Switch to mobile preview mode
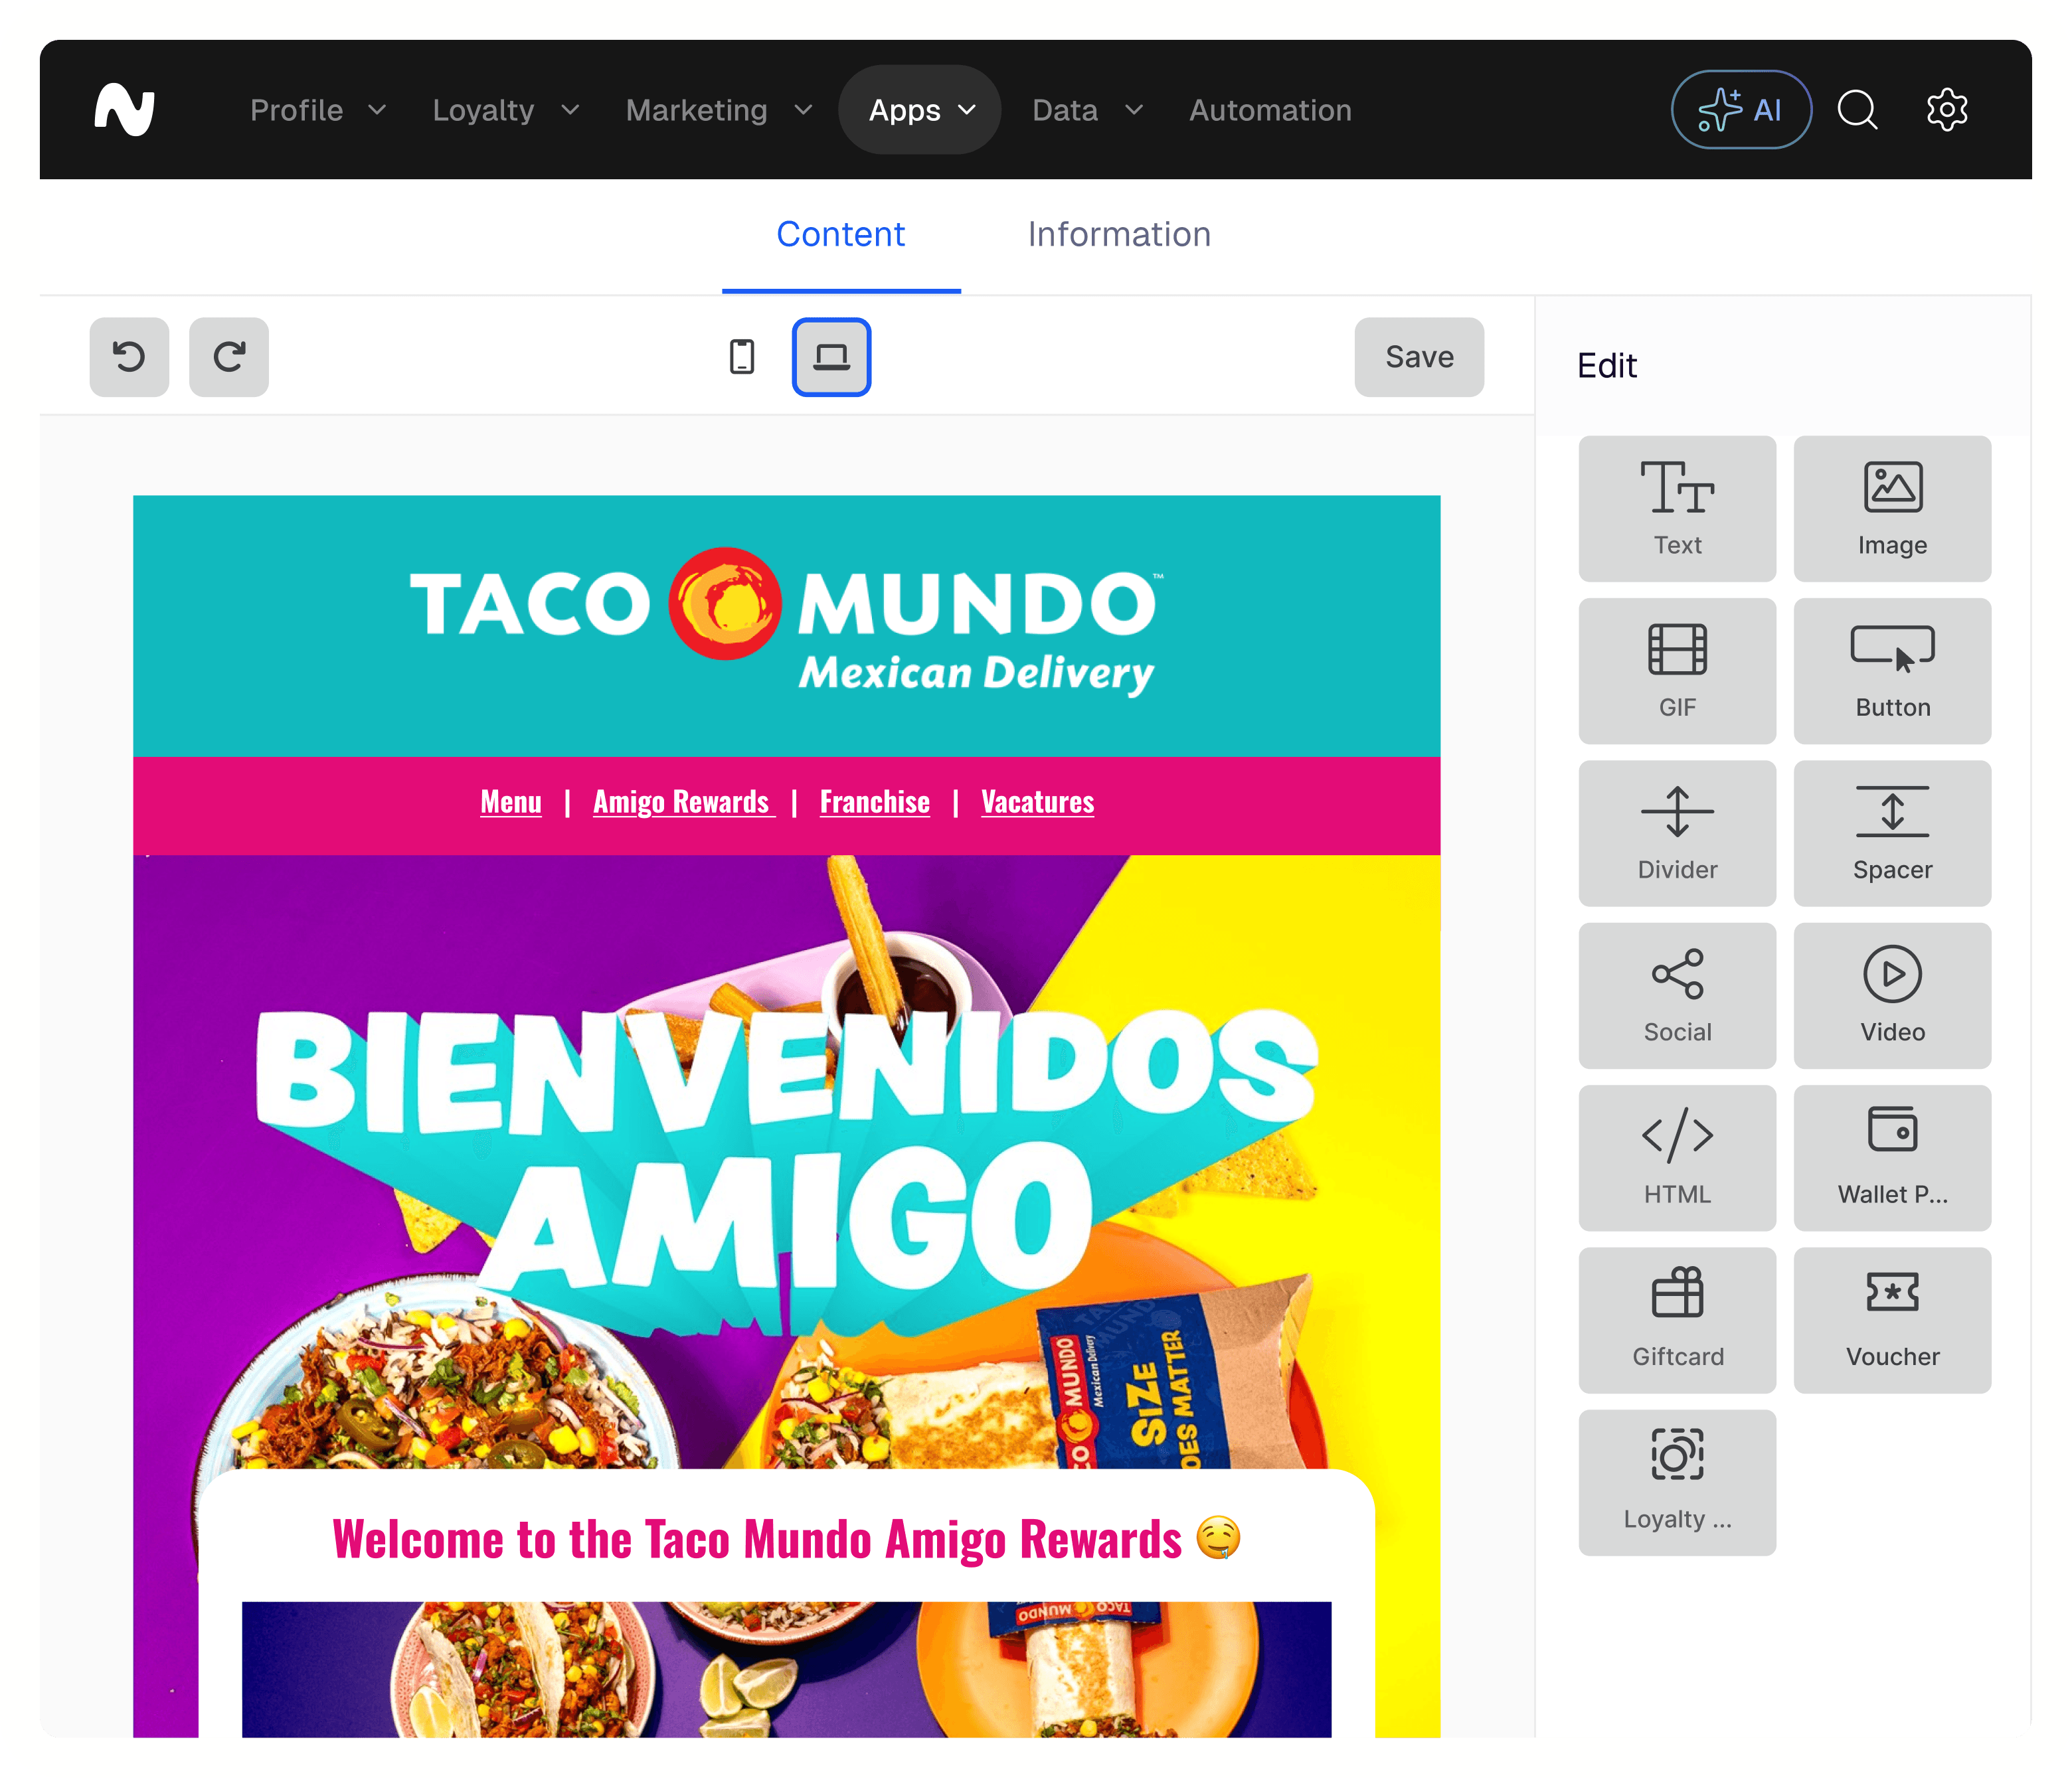Image resolution: width=2072 pixels, height=1778 pixels. 742,357
